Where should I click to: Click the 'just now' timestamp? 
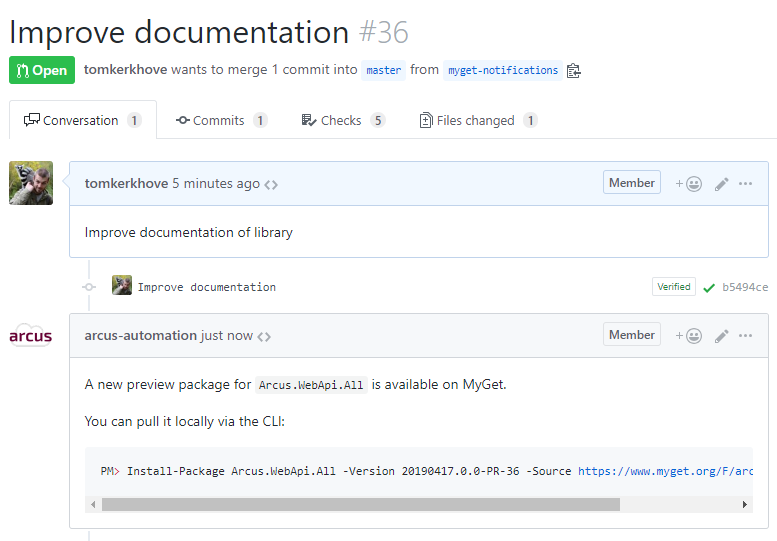coord(227,336)
